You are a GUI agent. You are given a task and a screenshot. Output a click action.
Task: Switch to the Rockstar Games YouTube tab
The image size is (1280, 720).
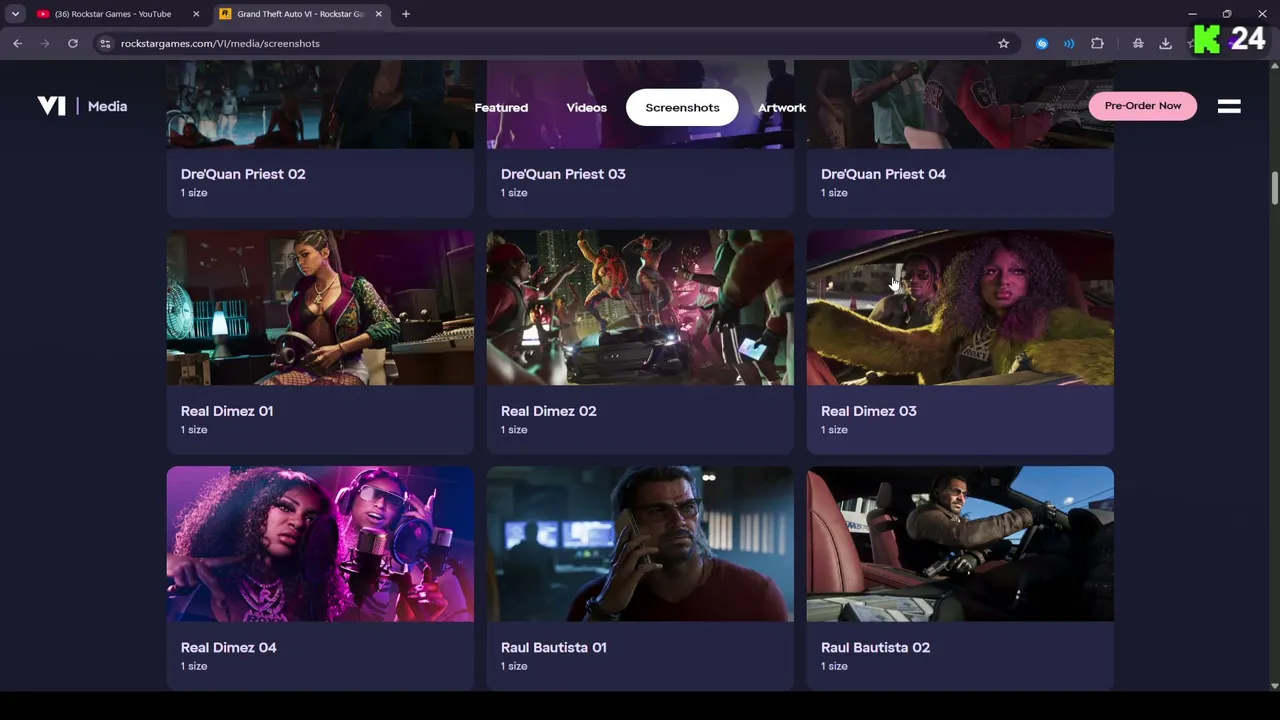coord(118,14)
